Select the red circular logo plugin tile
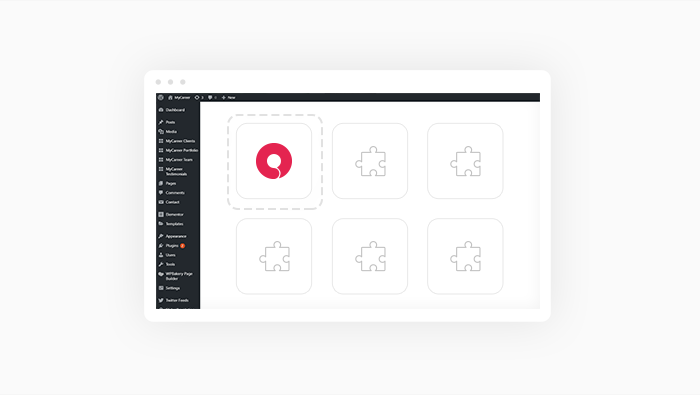 (x=274, y=161)
